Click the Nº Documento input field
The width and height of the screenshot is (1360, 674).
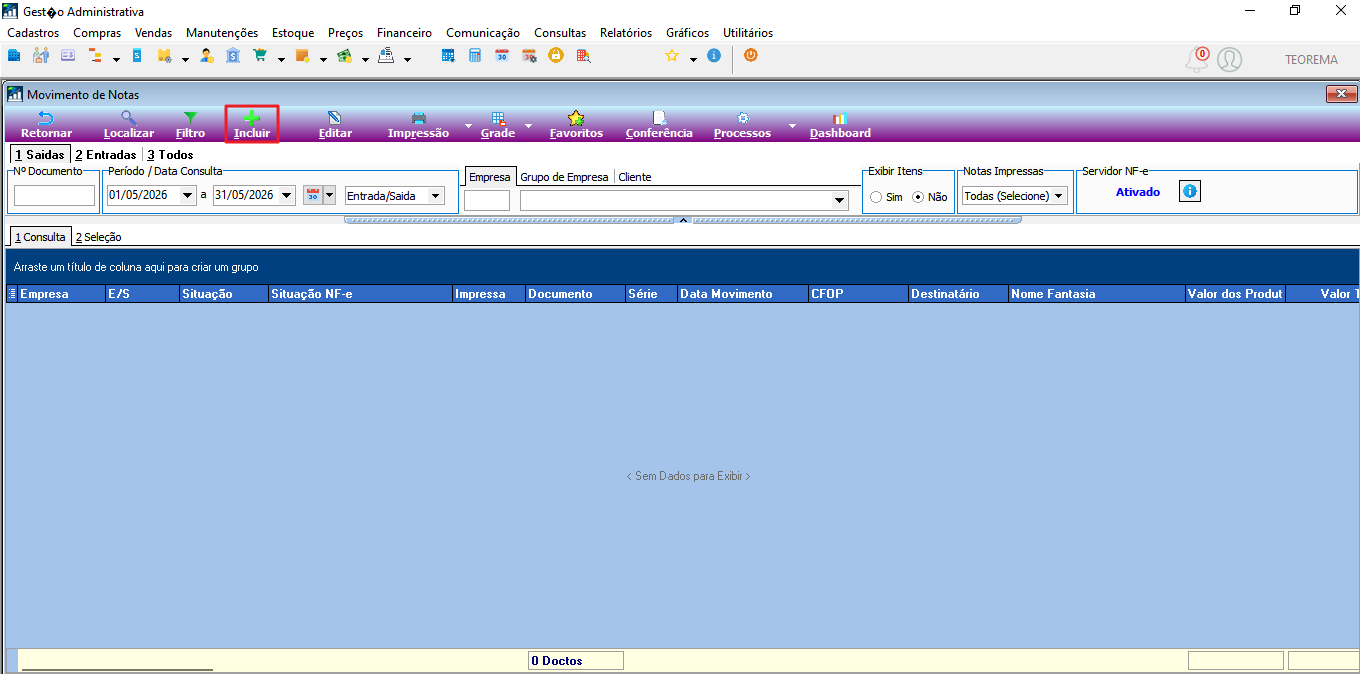54,196
